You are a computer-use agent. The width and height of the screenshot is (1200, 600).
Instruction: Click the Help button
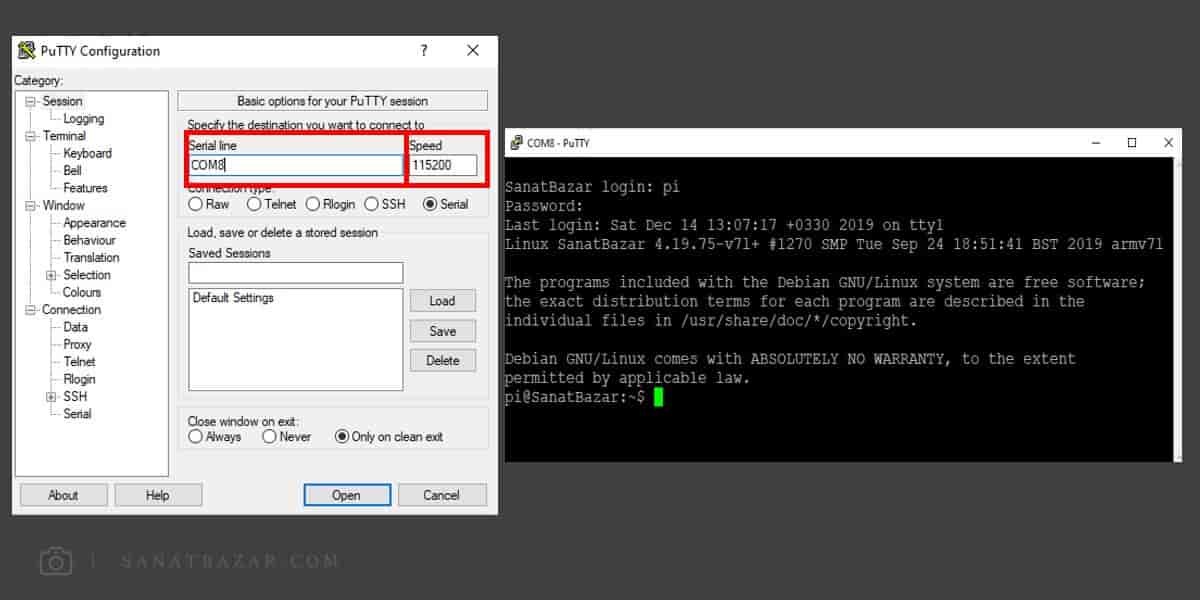(x=158, y=495)
